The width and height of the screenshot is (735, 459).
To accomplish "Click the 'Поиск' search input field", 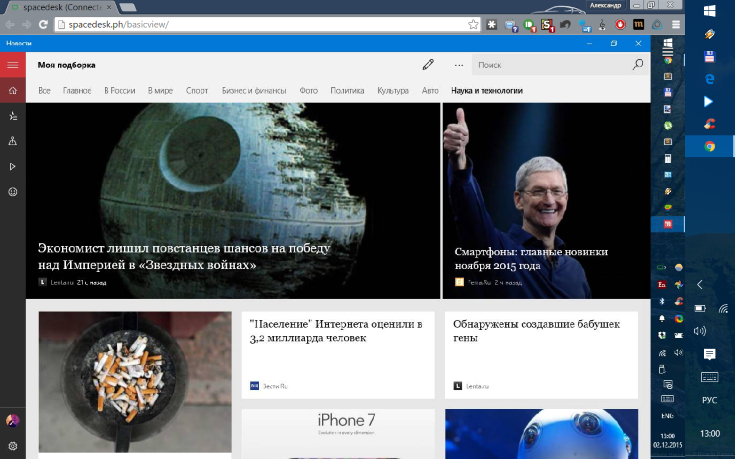I will (x=550, y=65).
